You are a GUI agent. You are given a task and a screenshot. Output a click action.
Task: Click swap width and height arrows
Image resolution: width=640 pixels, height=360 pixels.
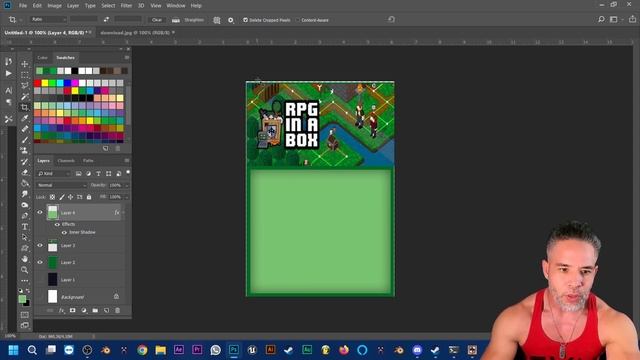pyautogui.click(x=106, y=20)
